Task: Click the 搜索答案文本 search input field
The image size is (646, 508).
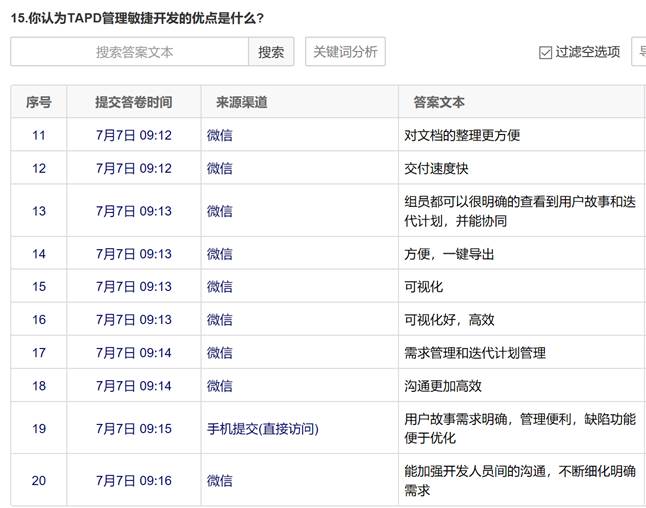Action: coord(129,52)
